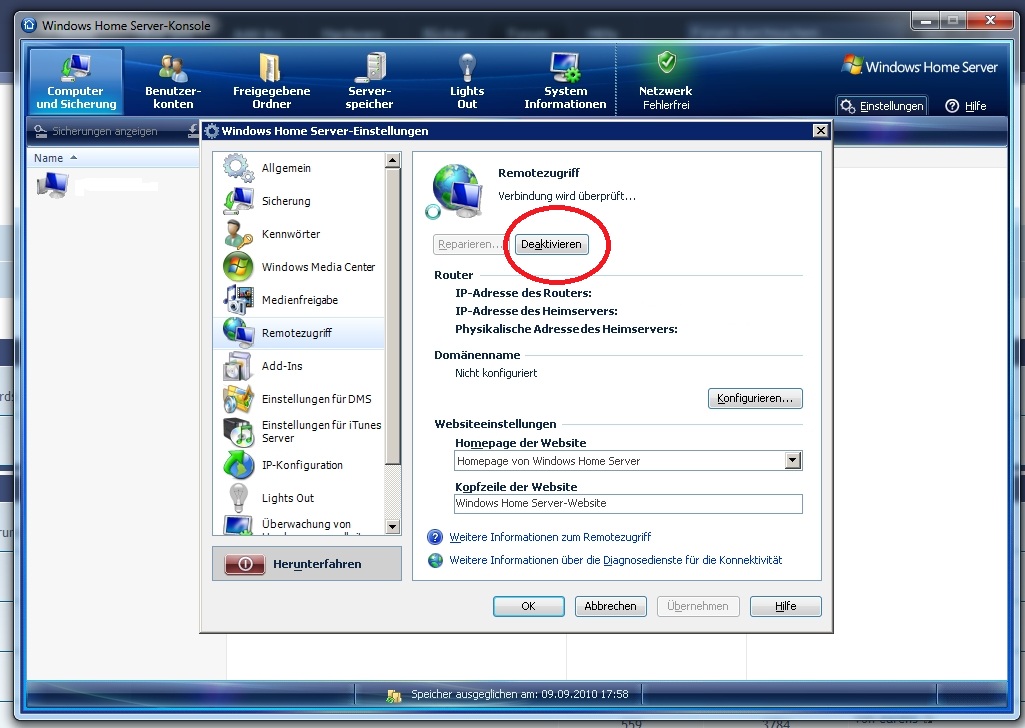Select Windows Media Center icon

[239, 267]
